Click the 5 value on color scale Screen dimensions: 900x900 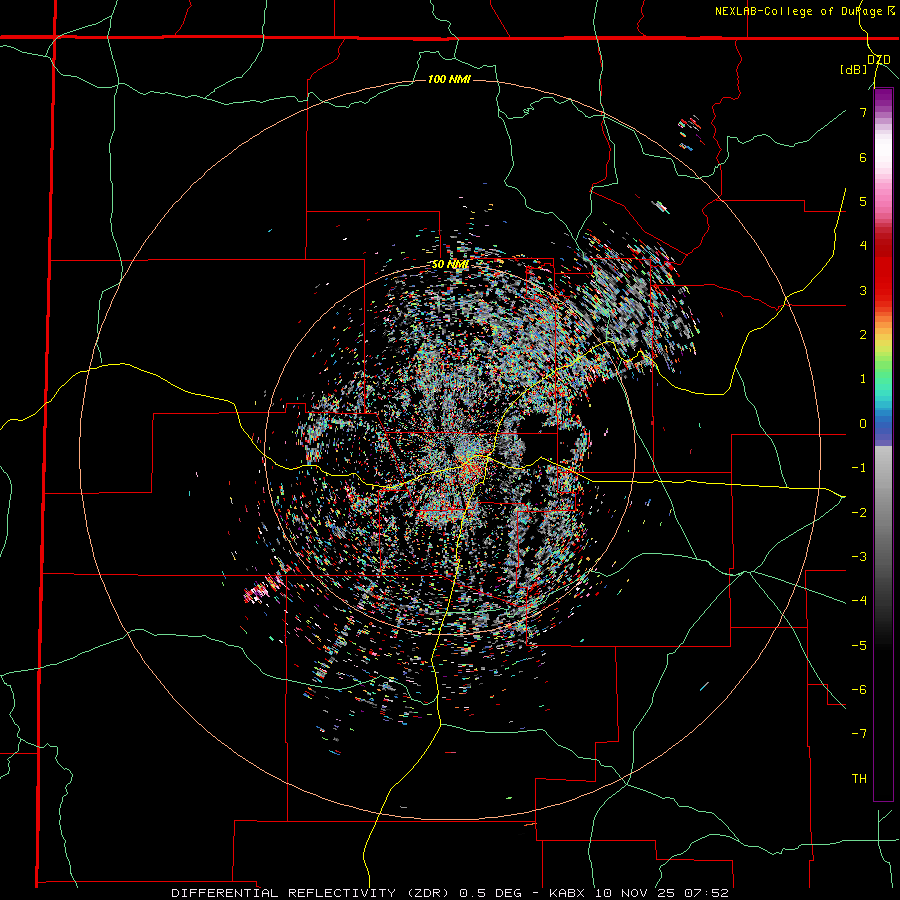pyautogui.click(x=863, y=201)
